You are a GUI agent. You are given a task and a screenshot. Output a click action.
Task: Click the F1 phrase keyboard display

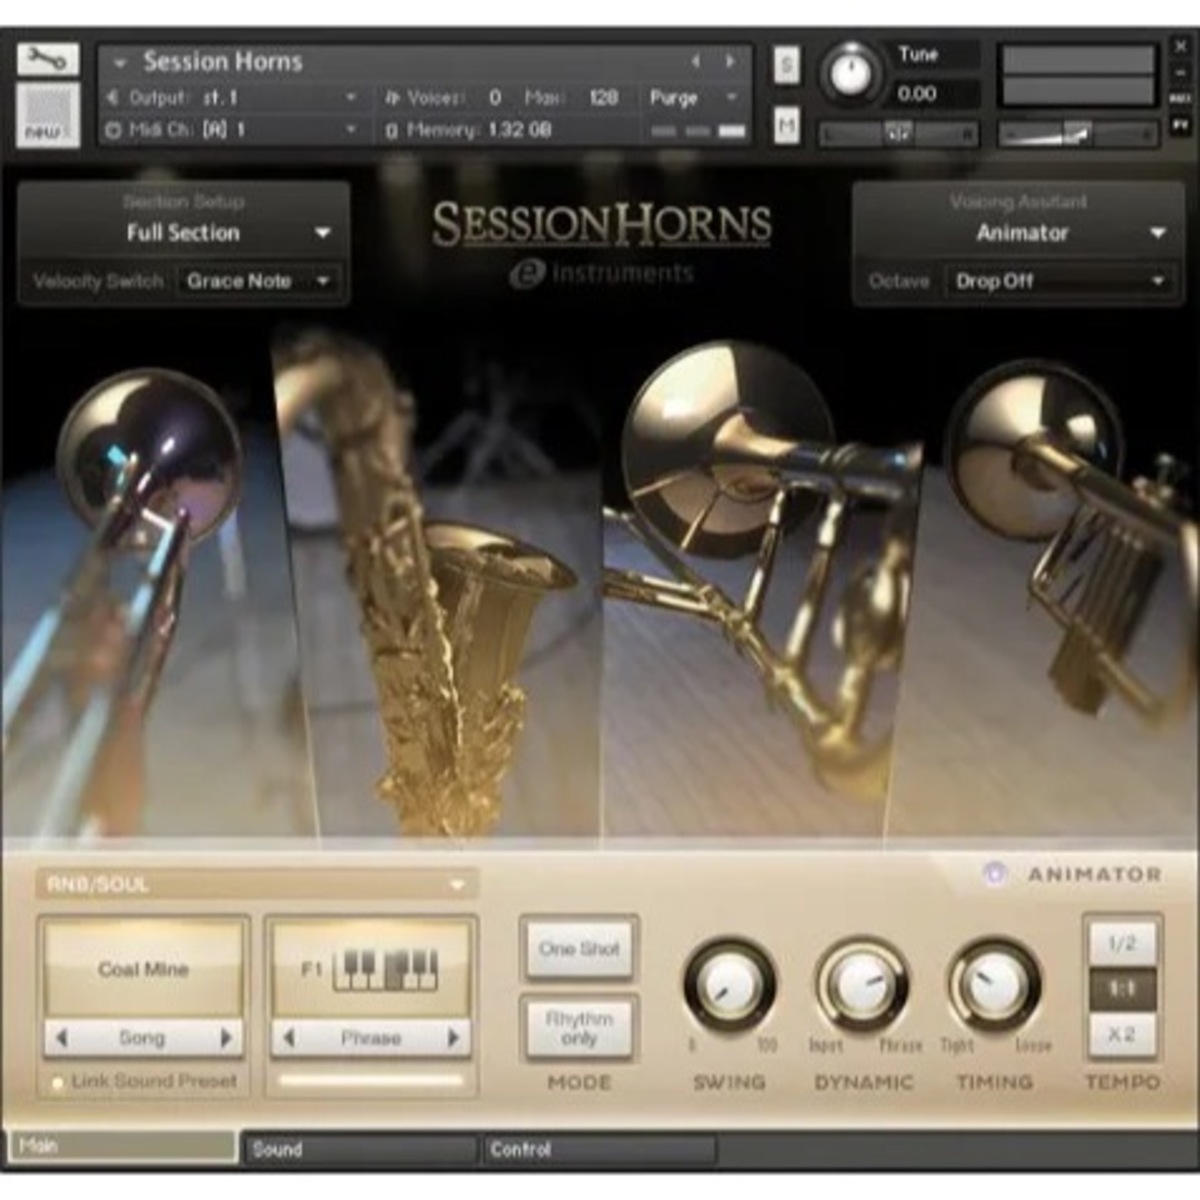point(371,969)
